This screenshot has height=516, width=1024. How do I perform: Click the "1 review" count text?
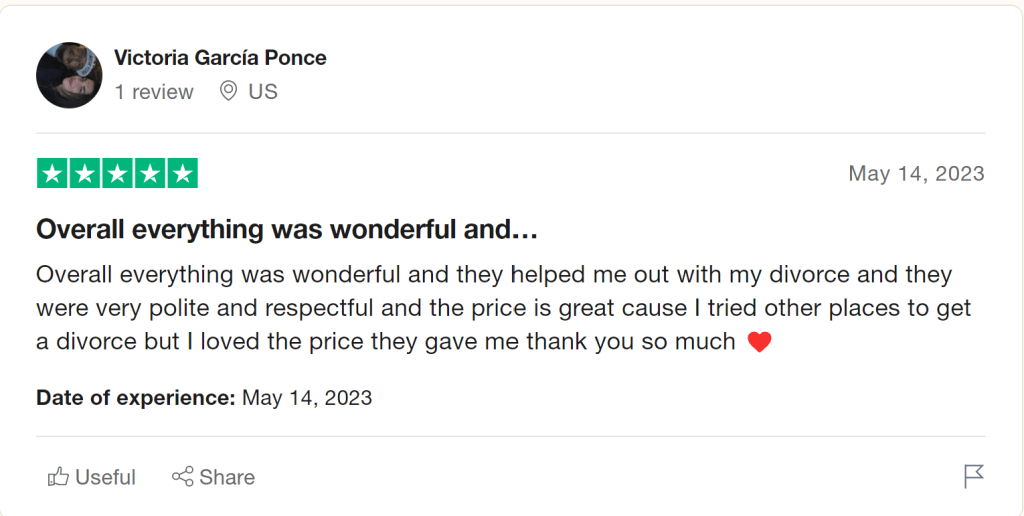coord(154,92)
